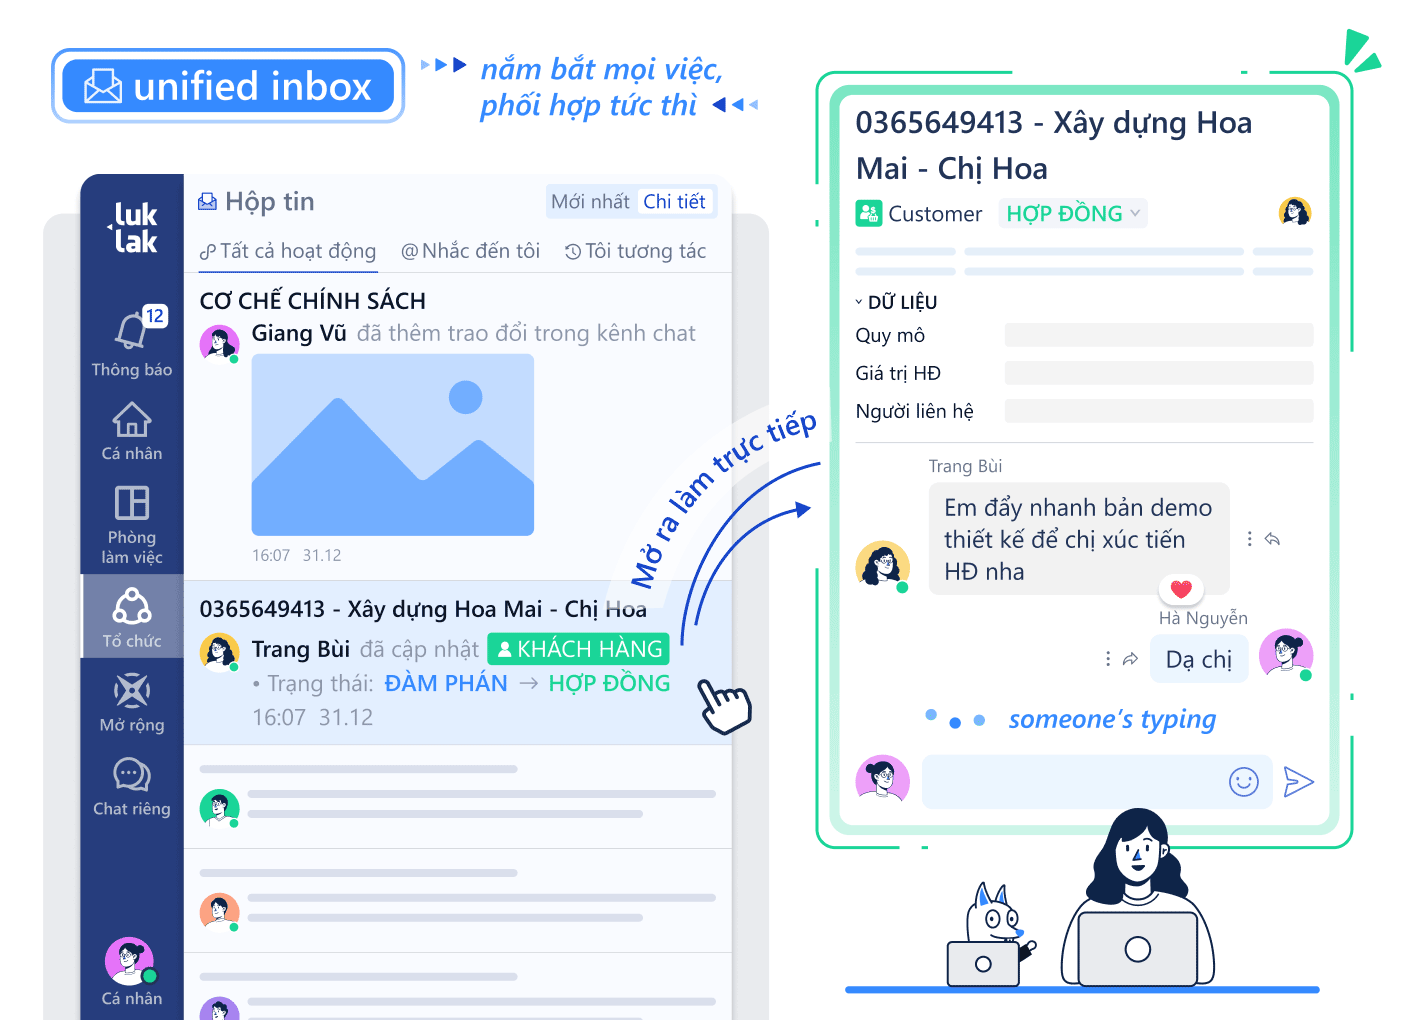This screenshot has width=1404, height=1020.
Task: Open the HỢP ĐỒNG status dropdown
Action: [x=1073, y=213]
